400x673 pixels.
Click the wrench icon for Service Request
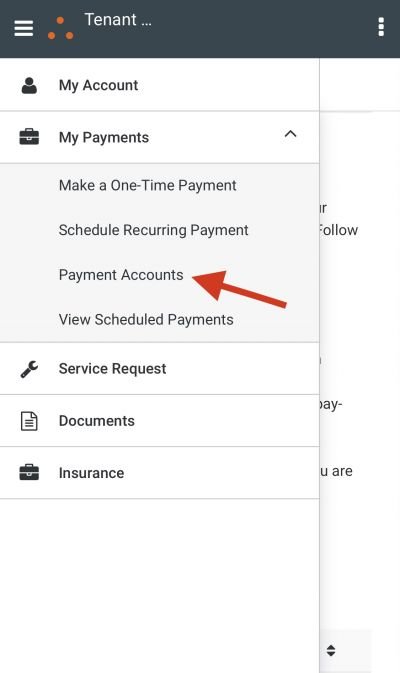(29, 369)
